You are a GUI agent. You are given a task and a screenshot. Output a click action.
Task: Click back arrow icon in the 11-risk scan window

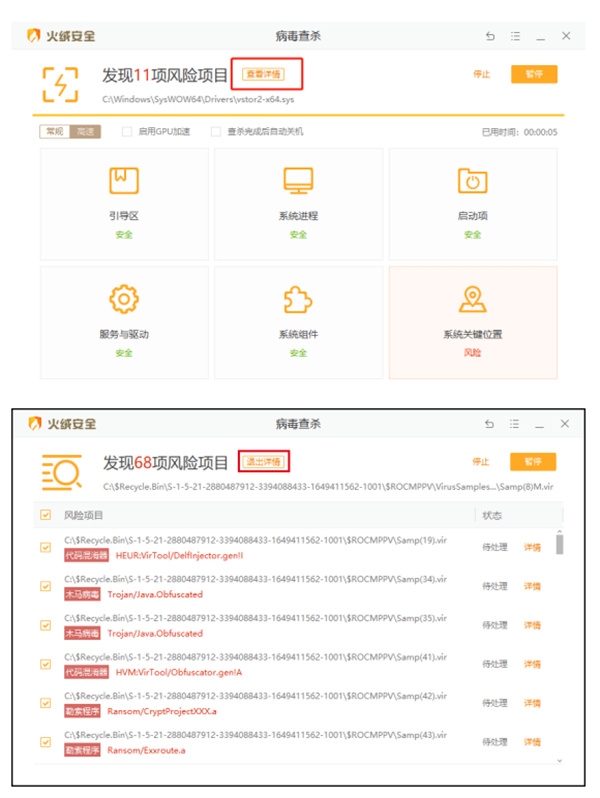tap(490, 36)
